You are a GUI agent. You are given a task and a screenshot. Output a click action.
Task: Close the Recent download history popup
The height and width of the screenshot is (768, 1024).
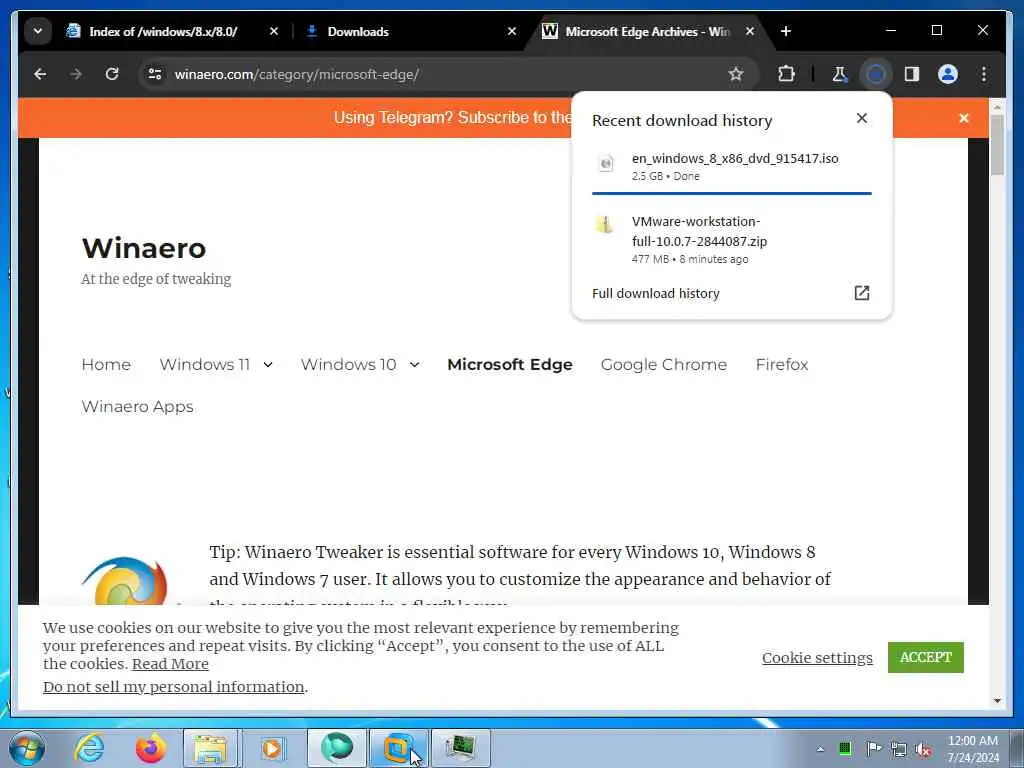[862, 118]
